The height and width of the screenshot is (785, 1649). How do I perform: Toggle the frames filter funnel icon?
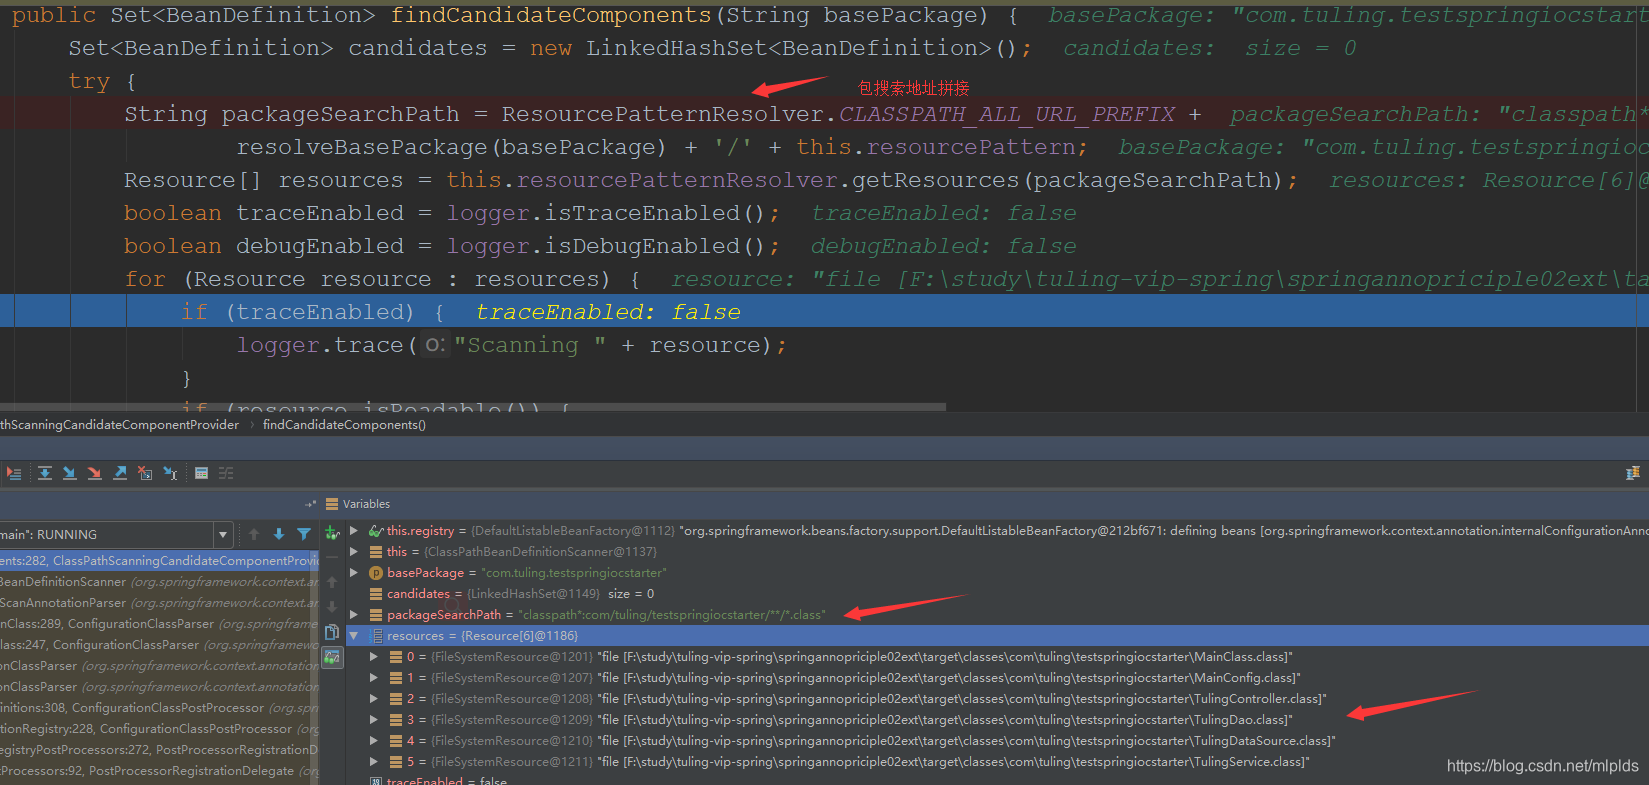coord(303,535)
